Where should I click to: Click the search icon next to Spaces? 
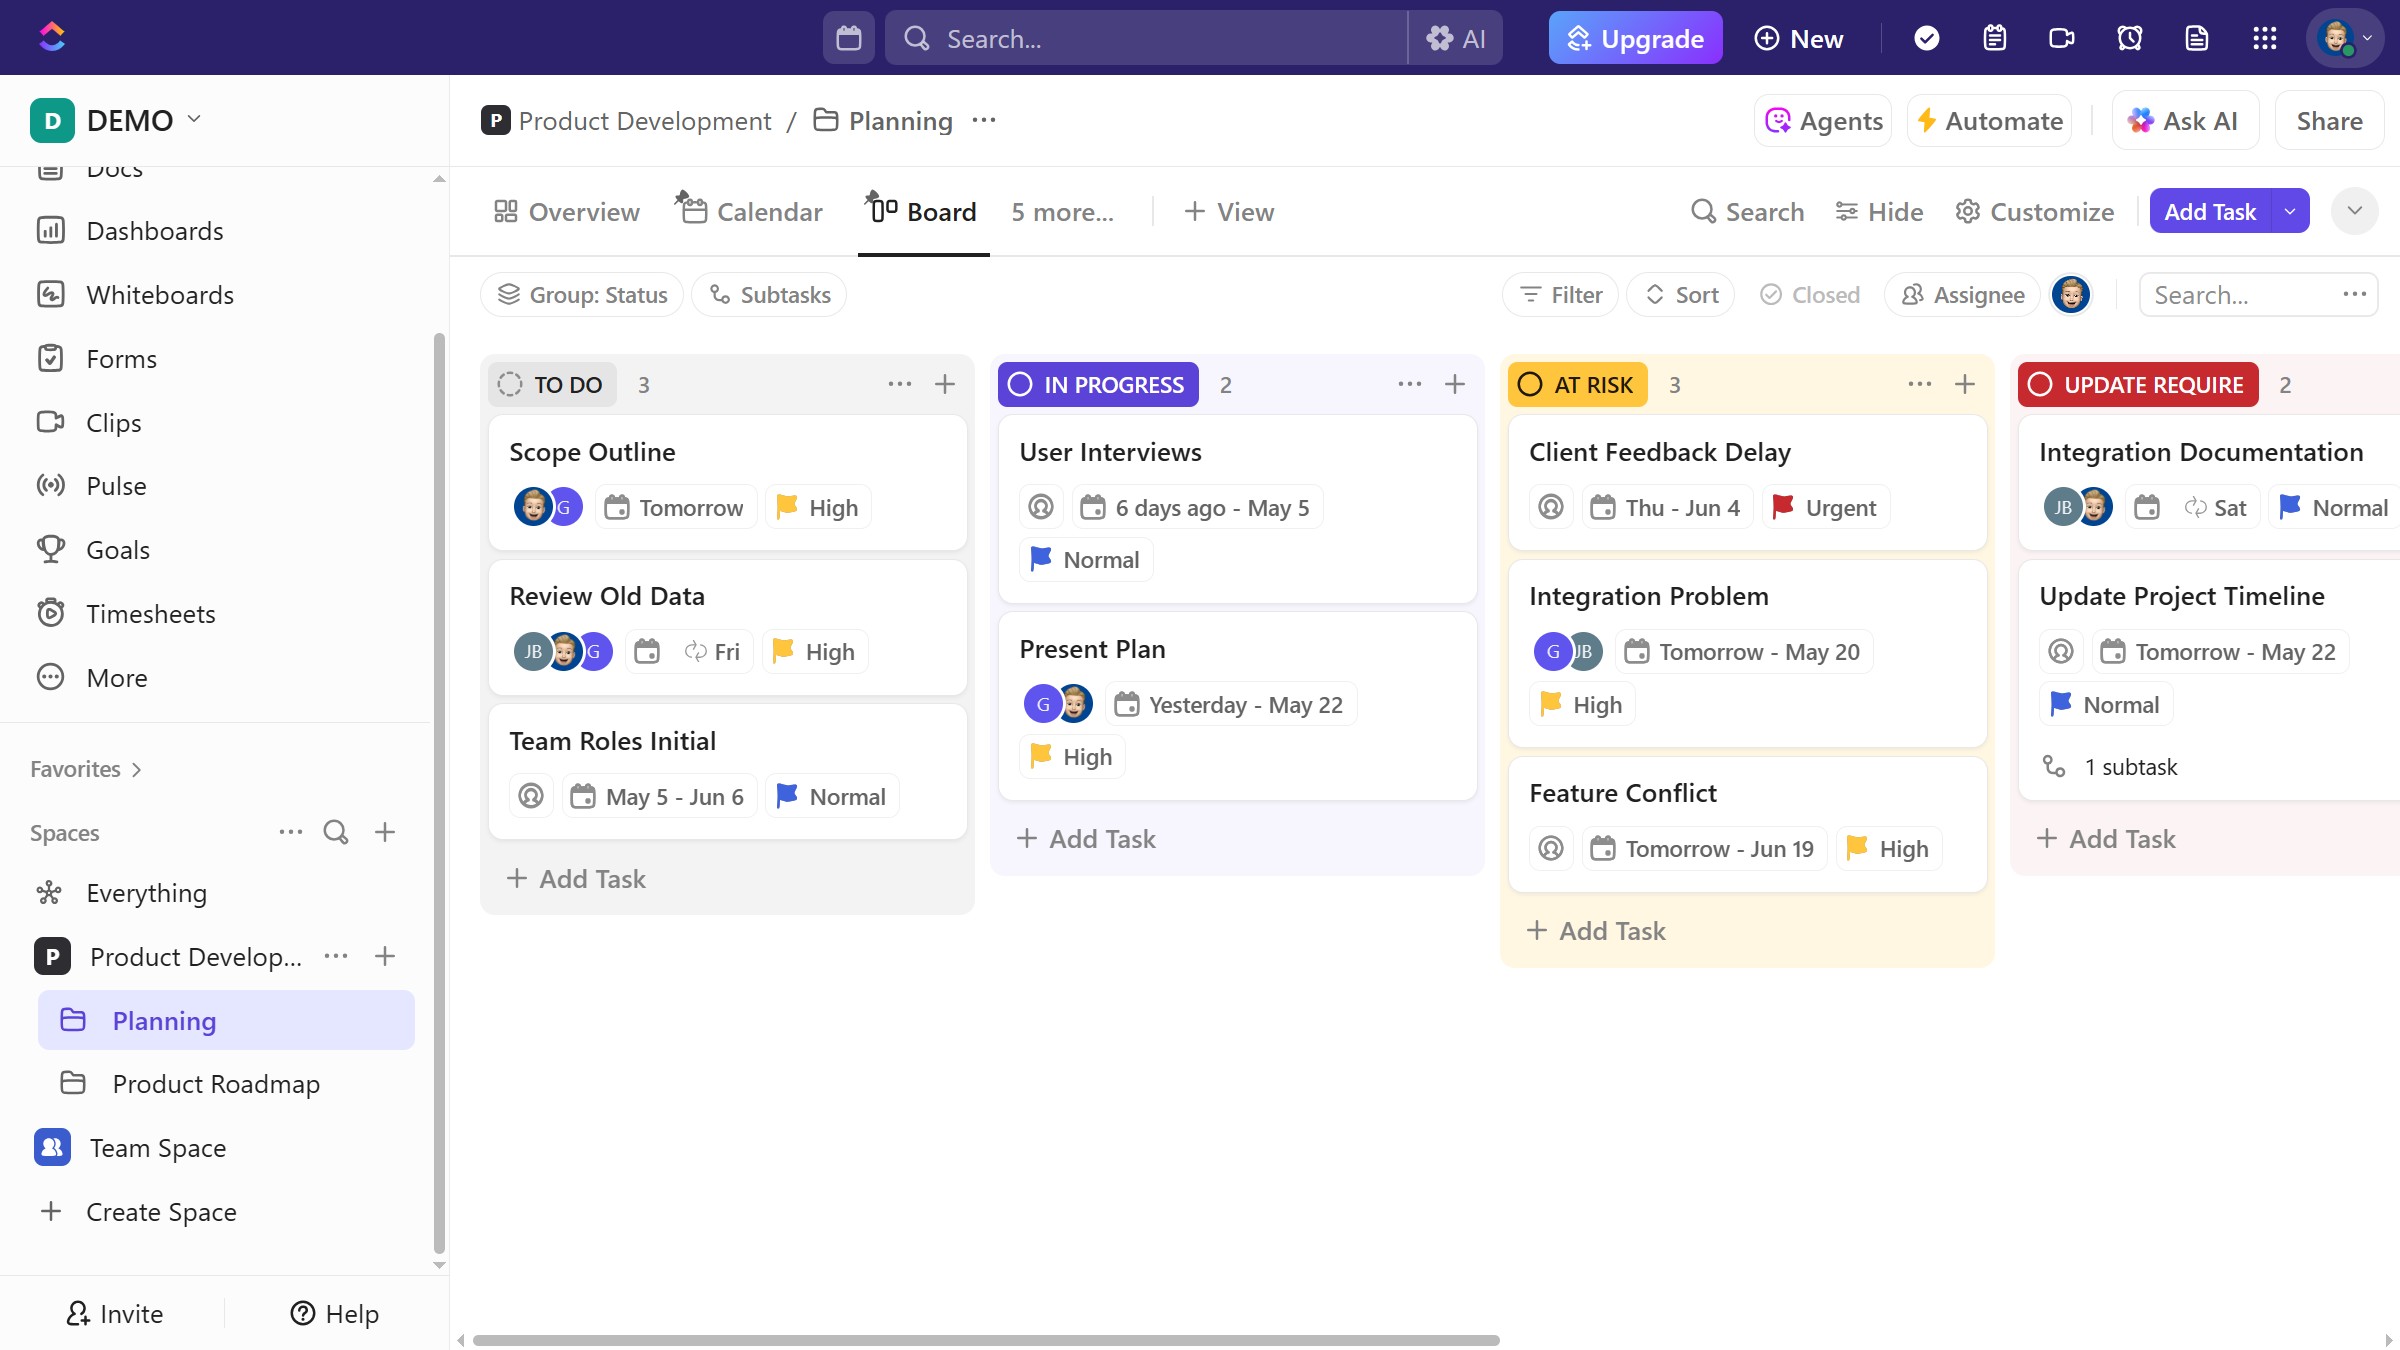coord(336,832)
